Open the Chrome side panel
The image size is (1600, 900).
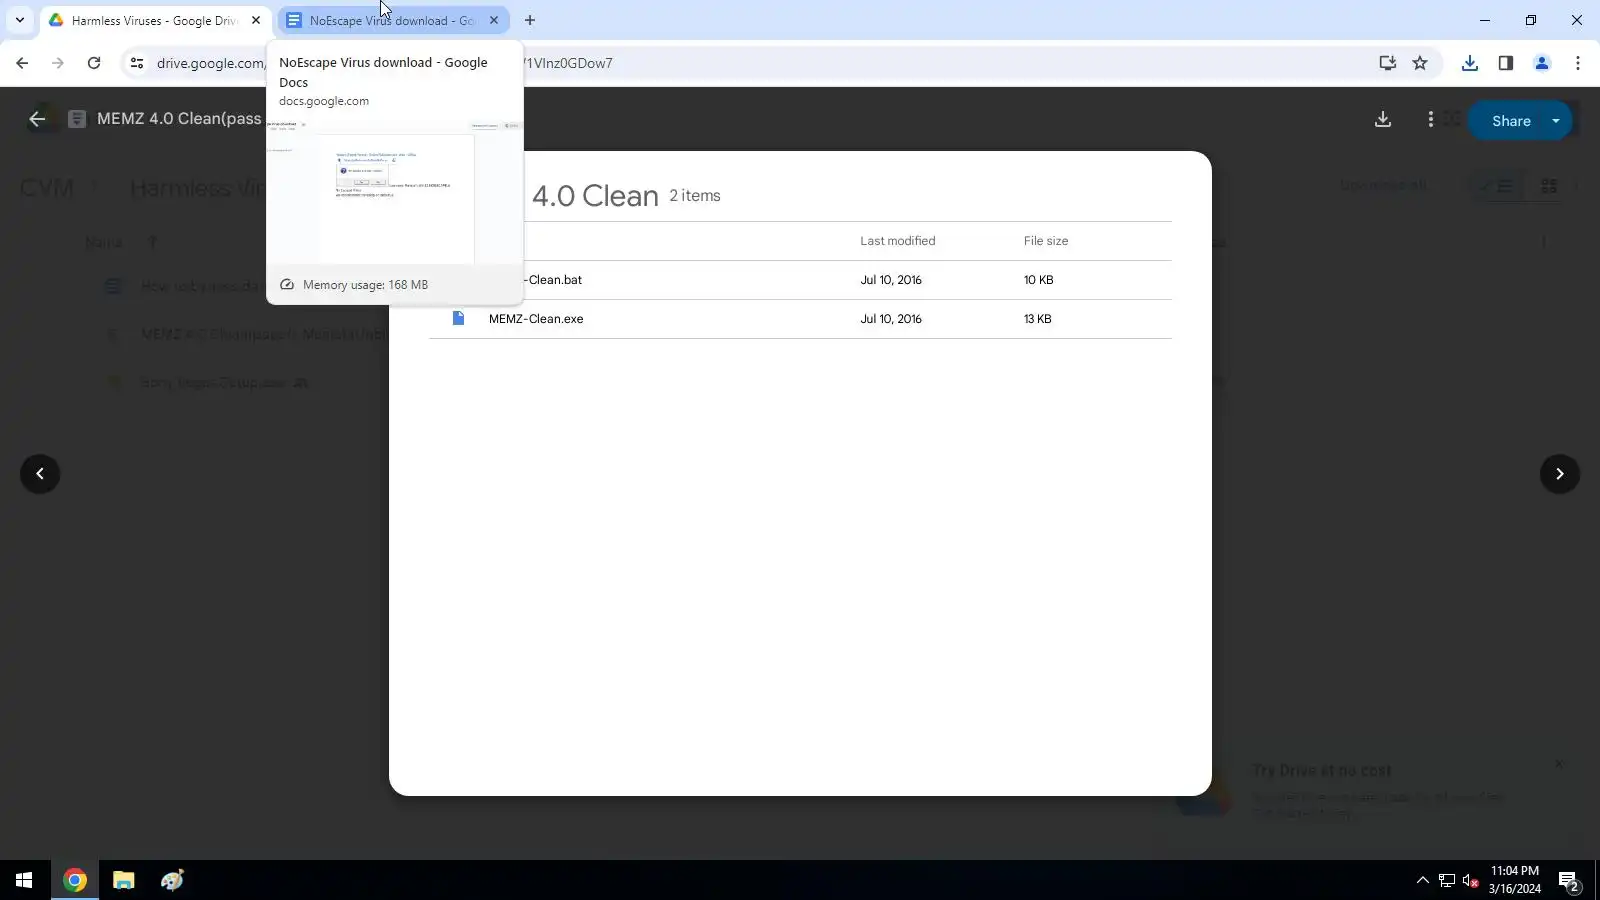tap(1506, 63)
